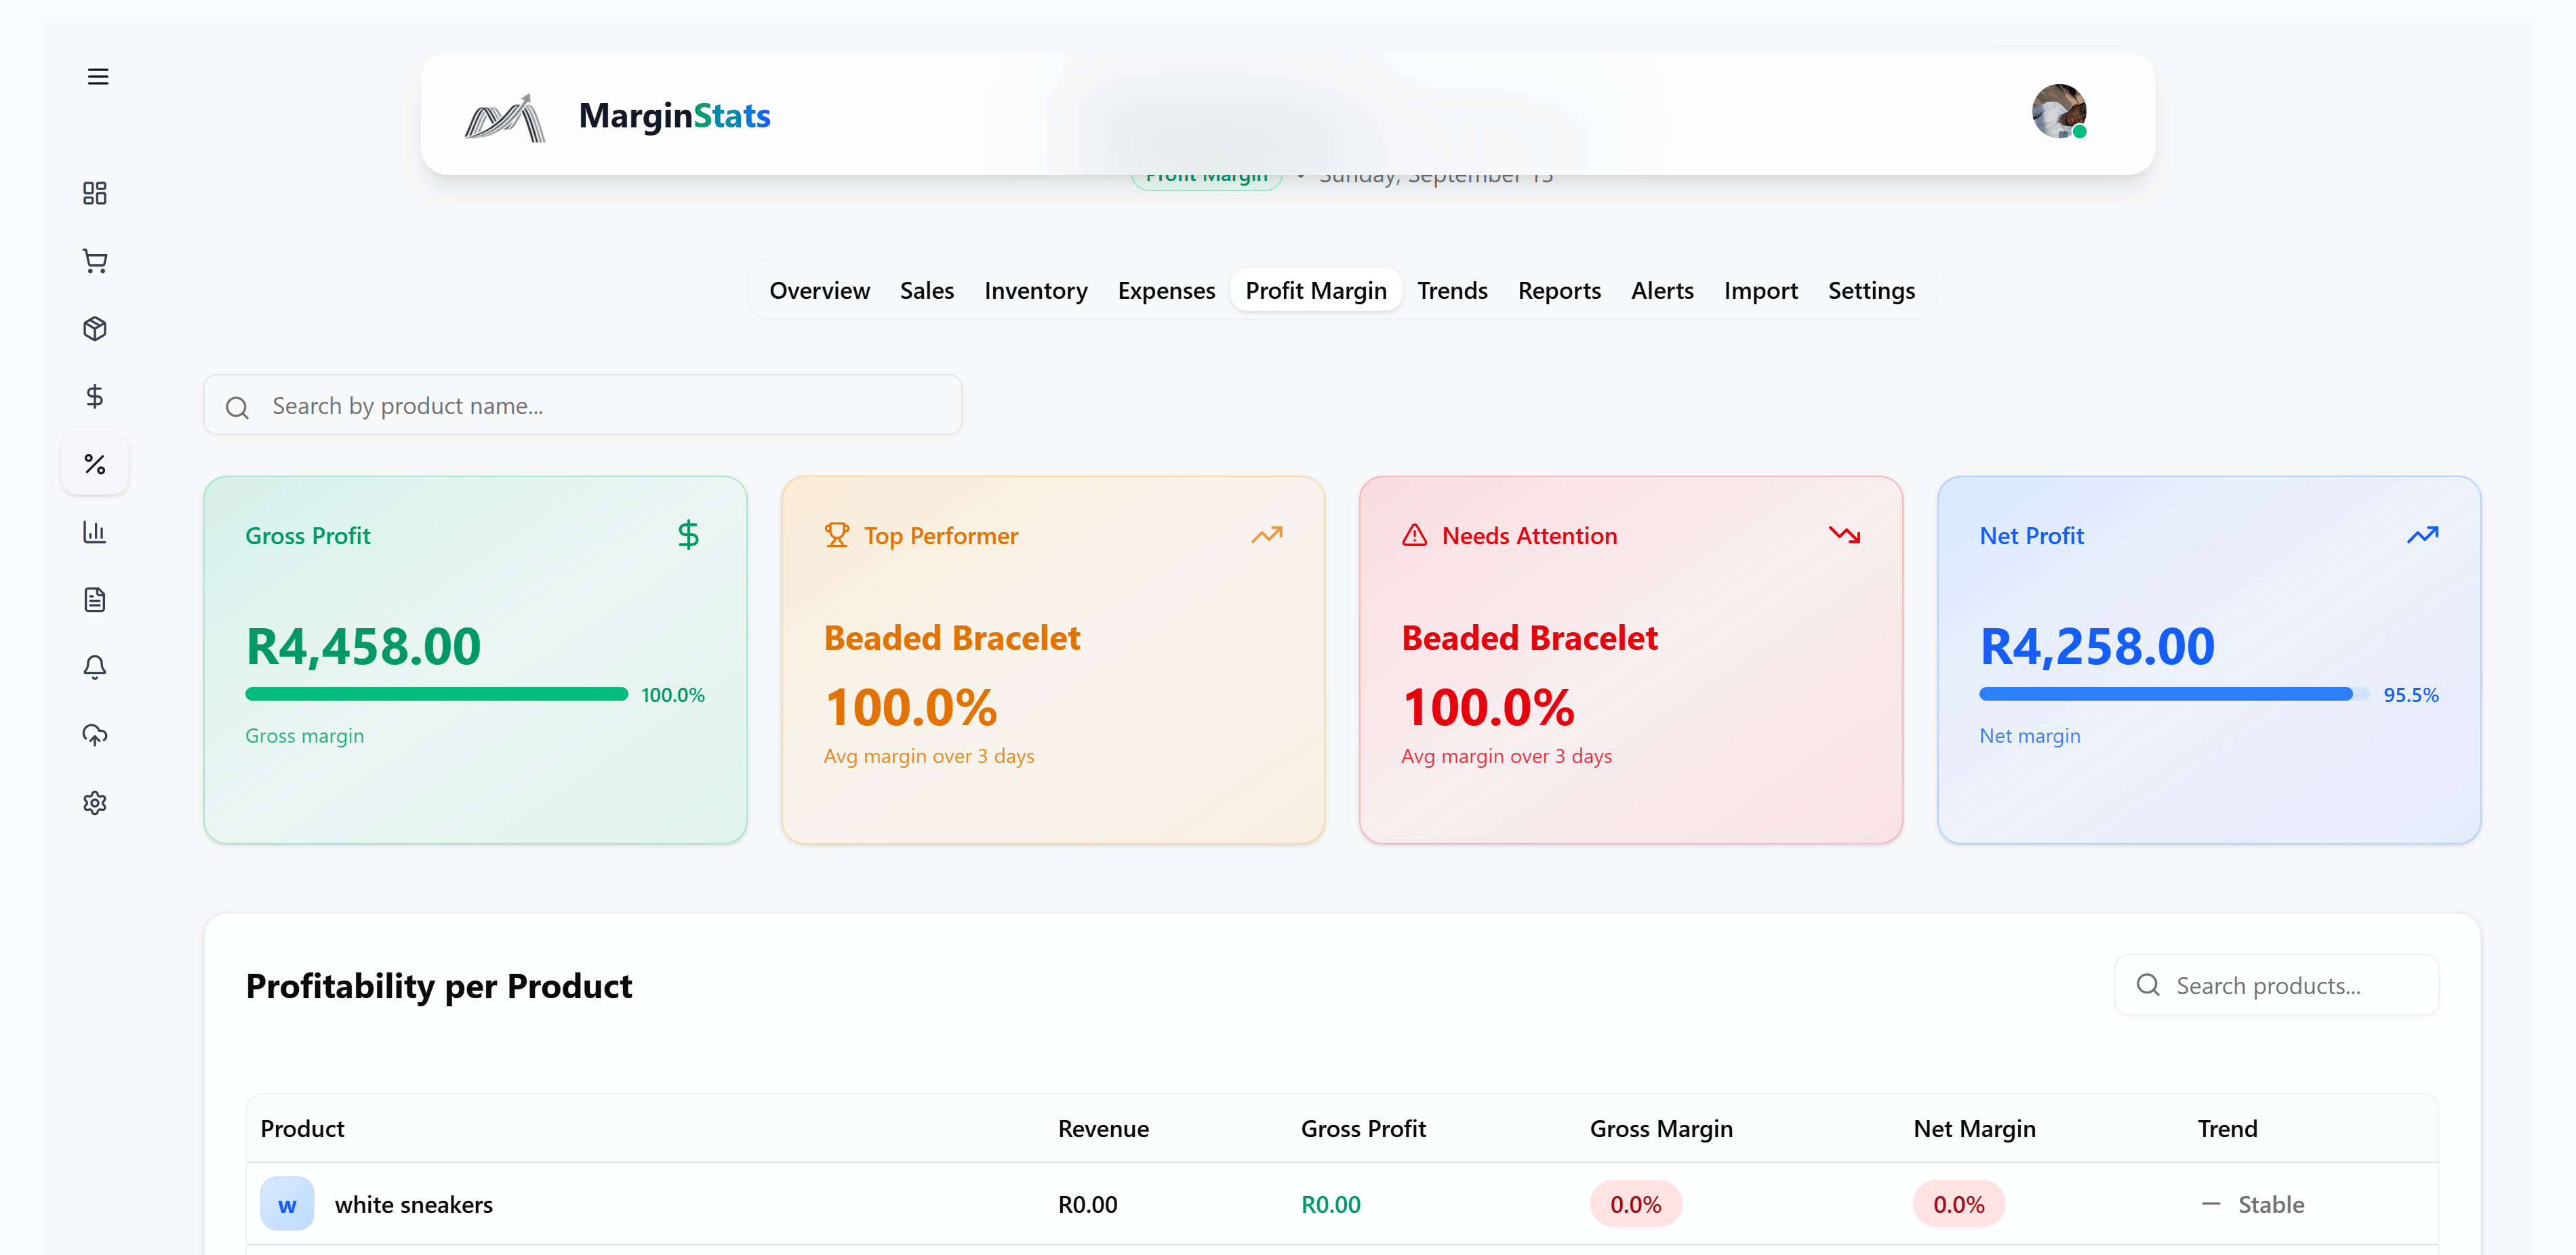The width and height of the screenshot is (2576, 1255).
Task: Click the MarginStats logo icon
Action: tap(505, 117)
